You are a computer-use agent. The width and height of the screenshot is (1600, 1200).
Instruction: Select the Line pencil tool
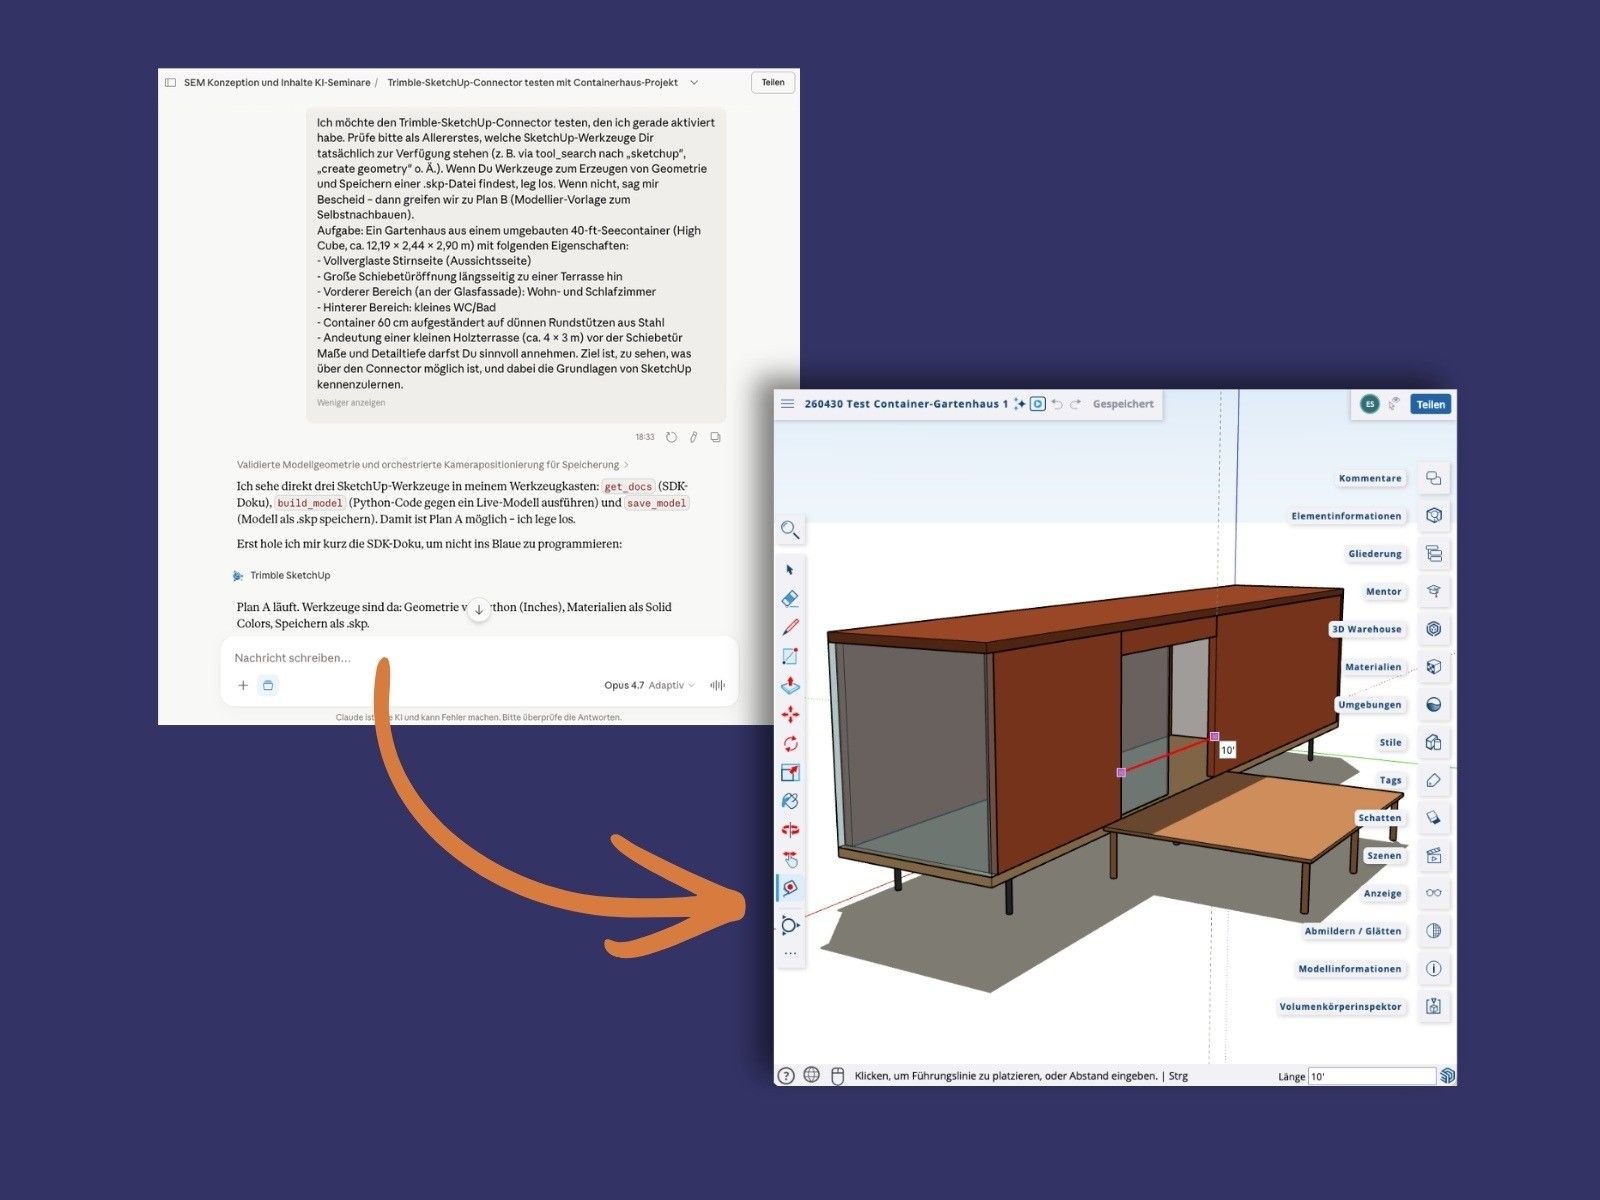click(x=790, y=627)
